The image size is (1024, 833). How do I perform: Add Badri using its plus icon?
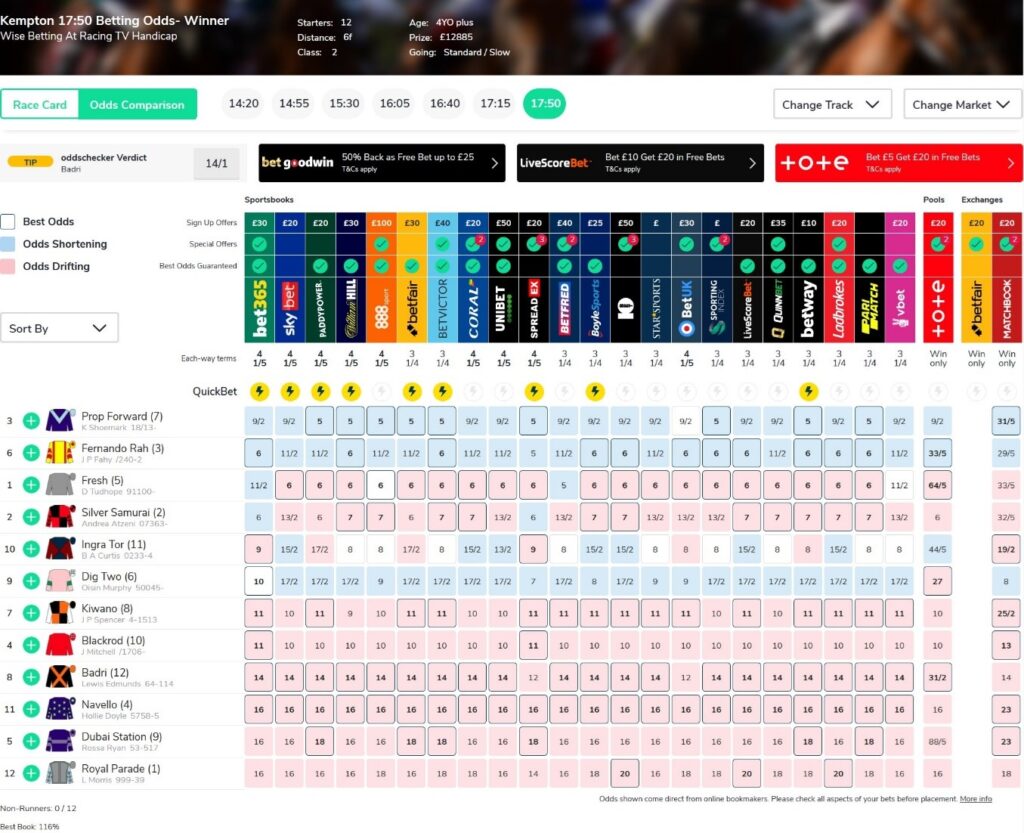31,677
